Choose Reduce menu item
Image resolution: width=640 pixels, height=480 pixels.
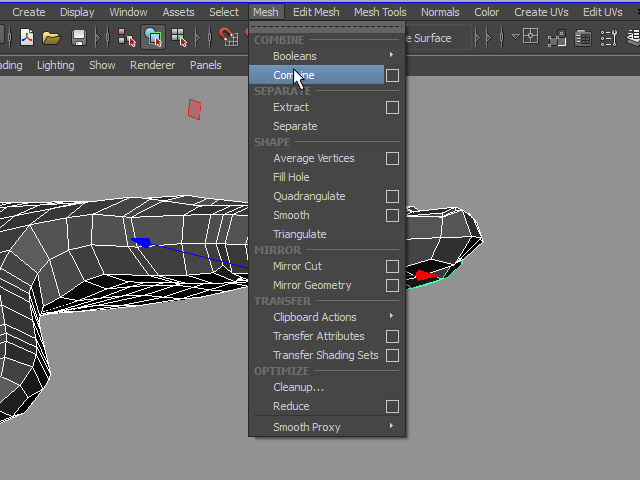[x=291, y=407]
